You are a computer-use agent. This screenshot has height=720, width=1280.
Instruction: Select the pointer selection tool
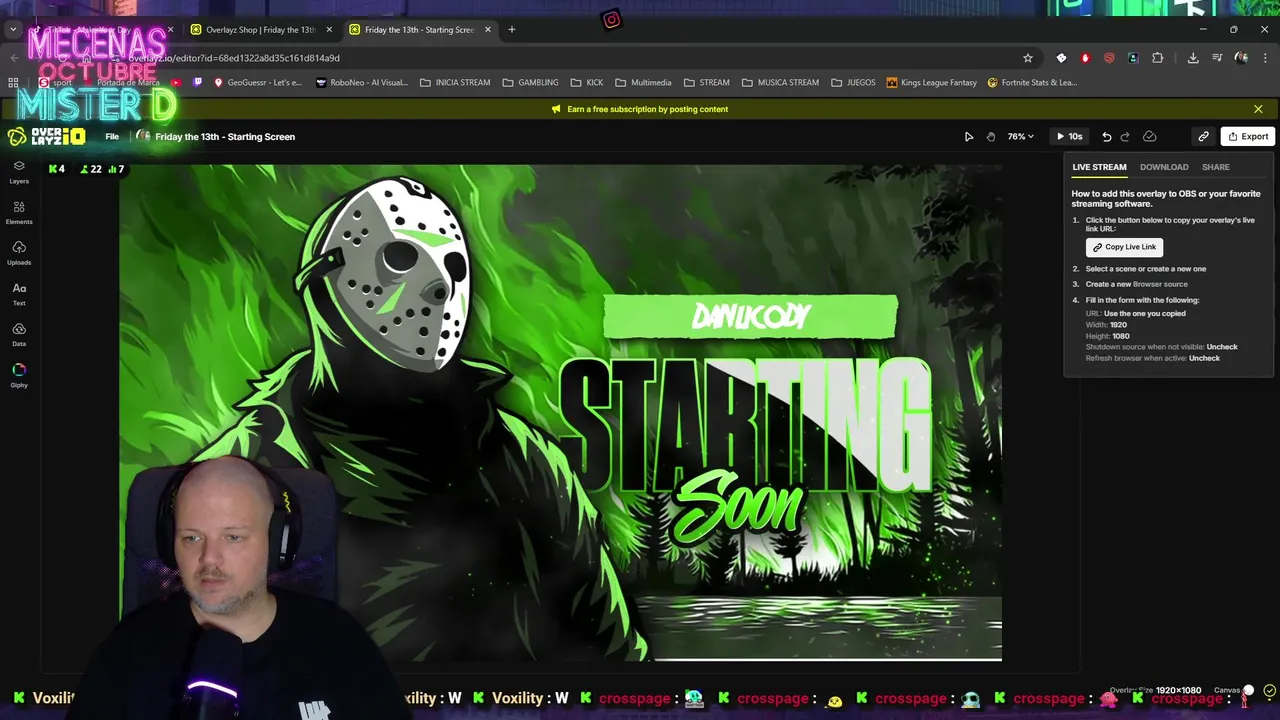(968, 137)
